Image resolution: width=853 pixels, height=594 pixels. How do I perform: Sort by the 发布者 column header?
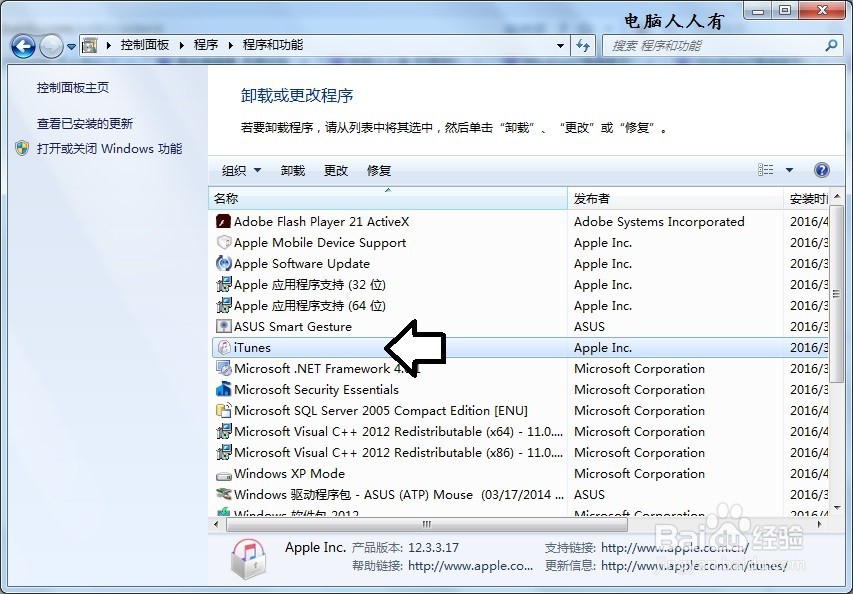[x=675, y=199]
